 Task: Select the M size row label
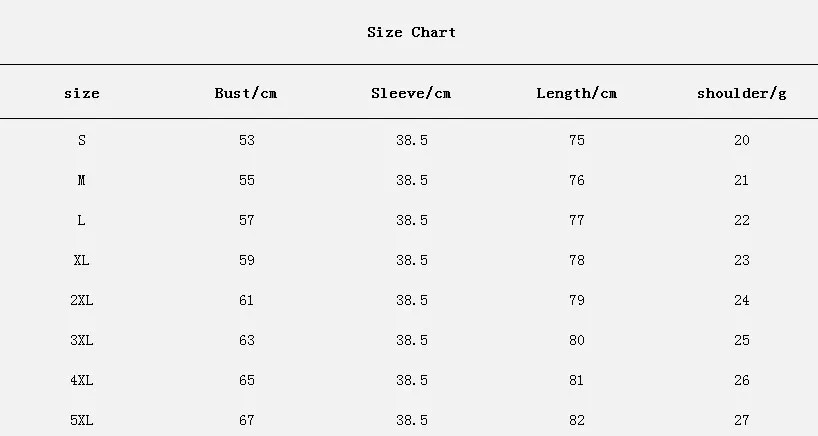(81, 180)
